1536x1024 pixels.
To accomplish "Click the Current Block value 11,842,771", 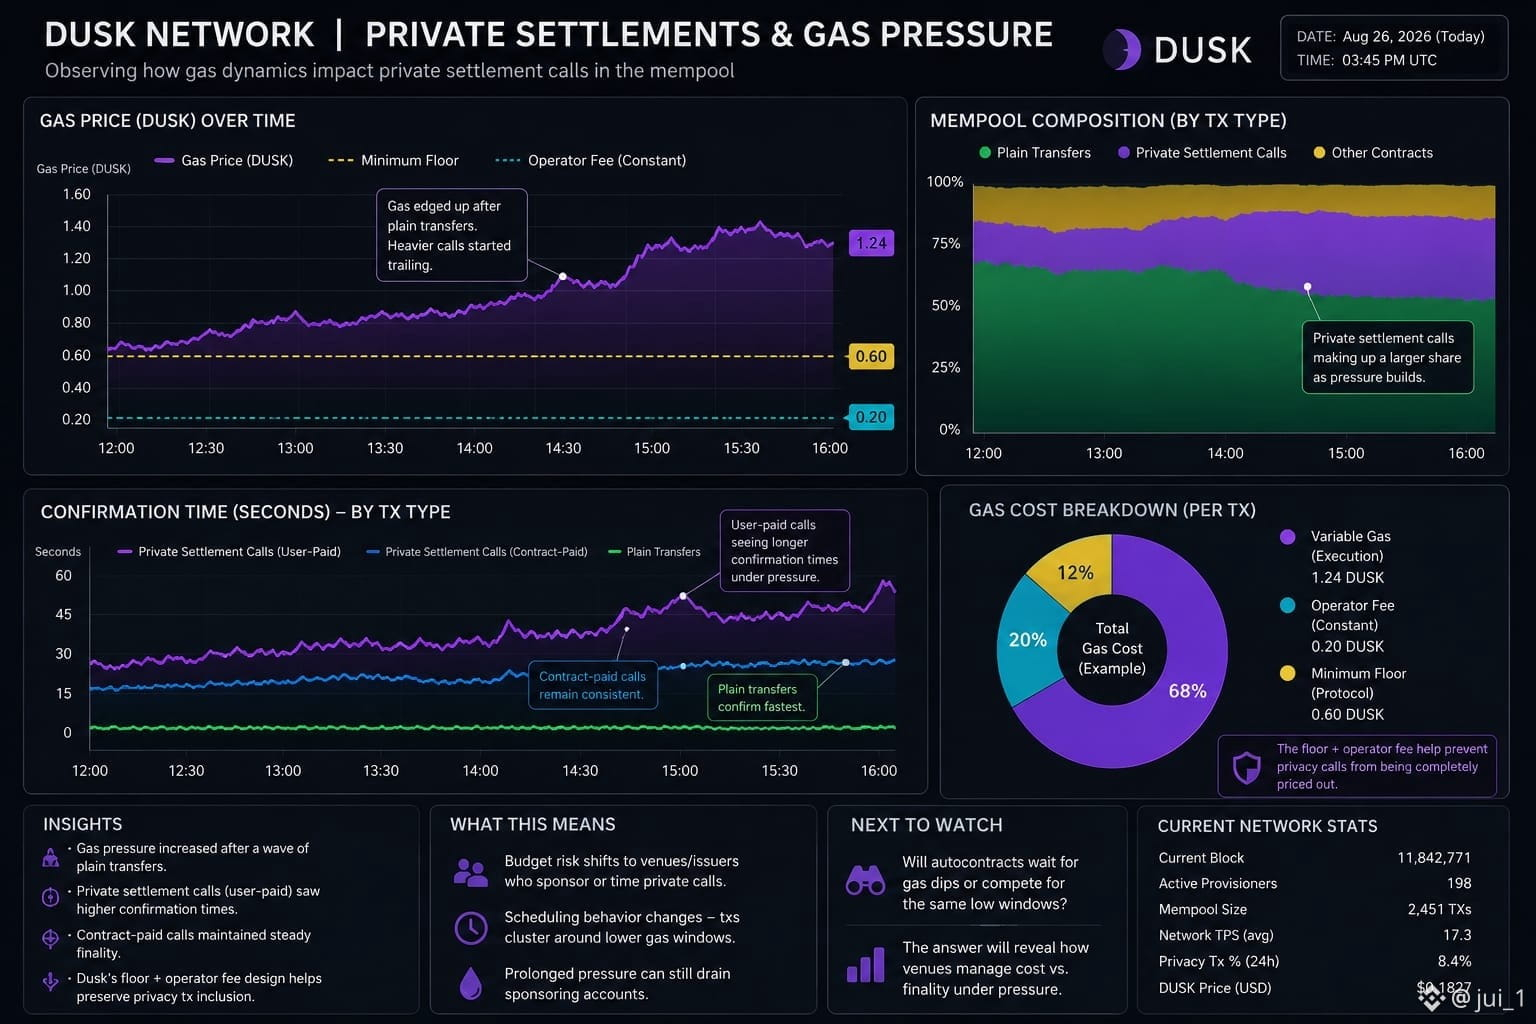I will 1434,858.
